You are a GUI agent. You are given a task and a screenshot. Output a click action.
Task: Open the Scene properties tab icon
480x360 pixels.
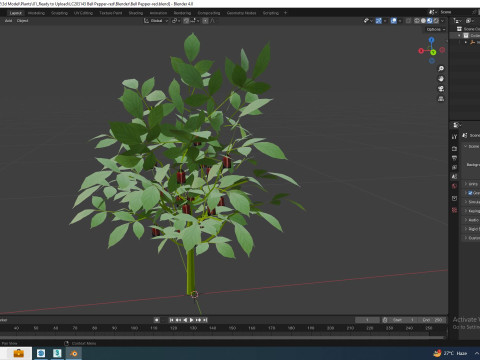[x=454, y=177]
